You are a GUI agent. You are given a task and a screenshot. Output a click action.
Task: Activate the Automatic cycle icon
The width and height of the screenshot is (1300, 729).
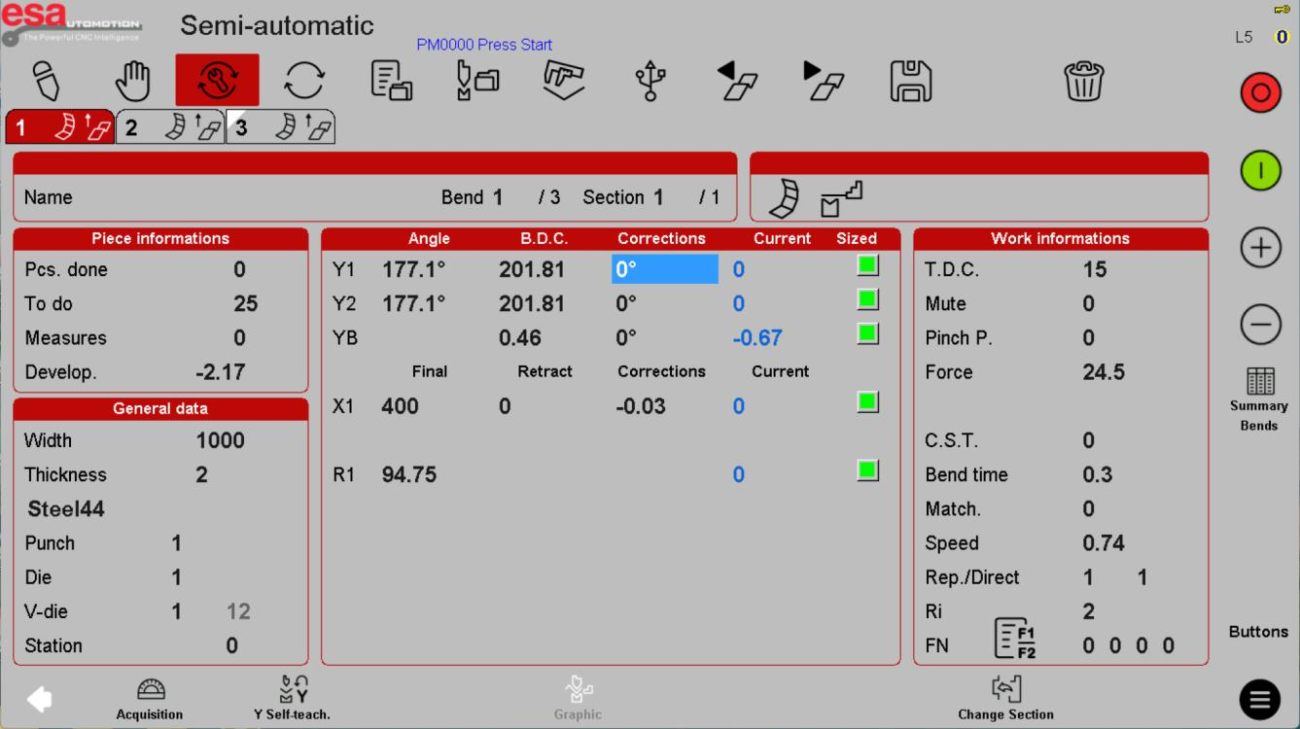(304, 80)
